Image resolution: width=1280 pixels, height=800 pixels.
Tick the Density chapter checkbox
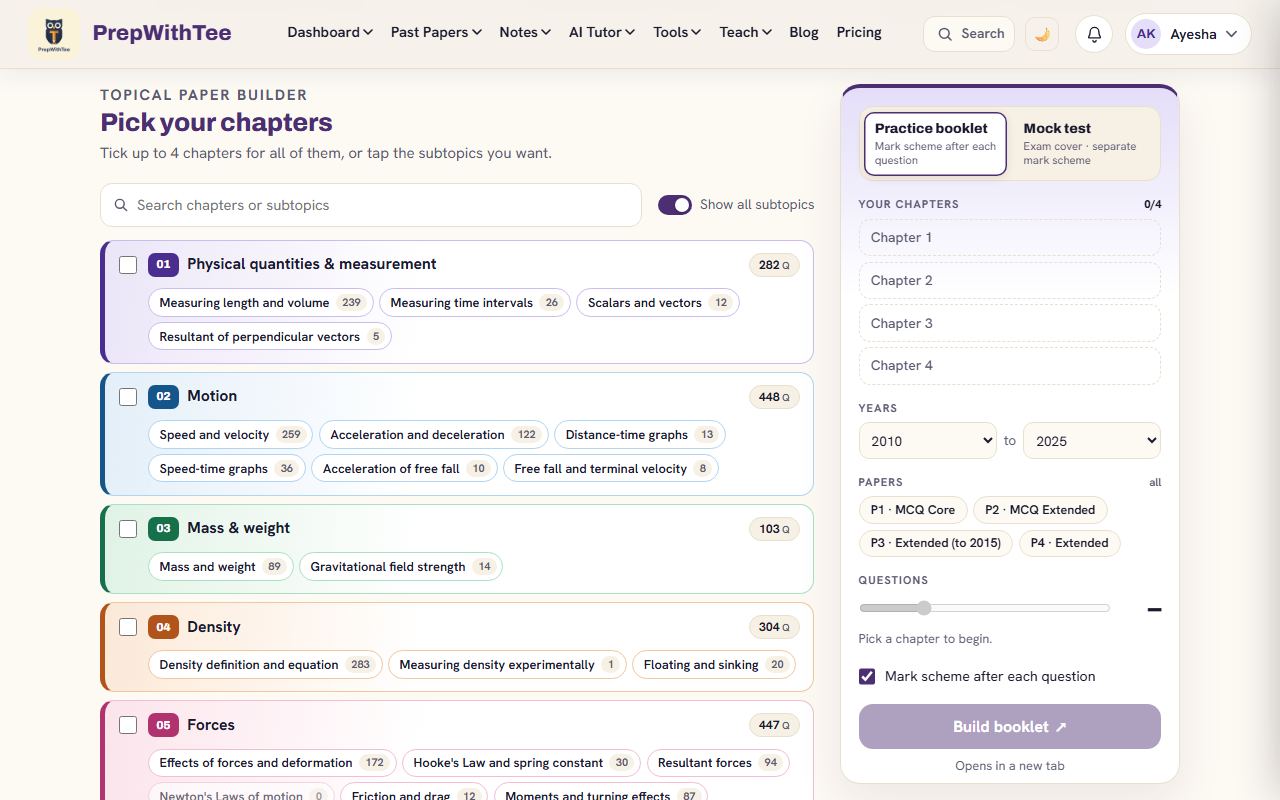point(128,627)
